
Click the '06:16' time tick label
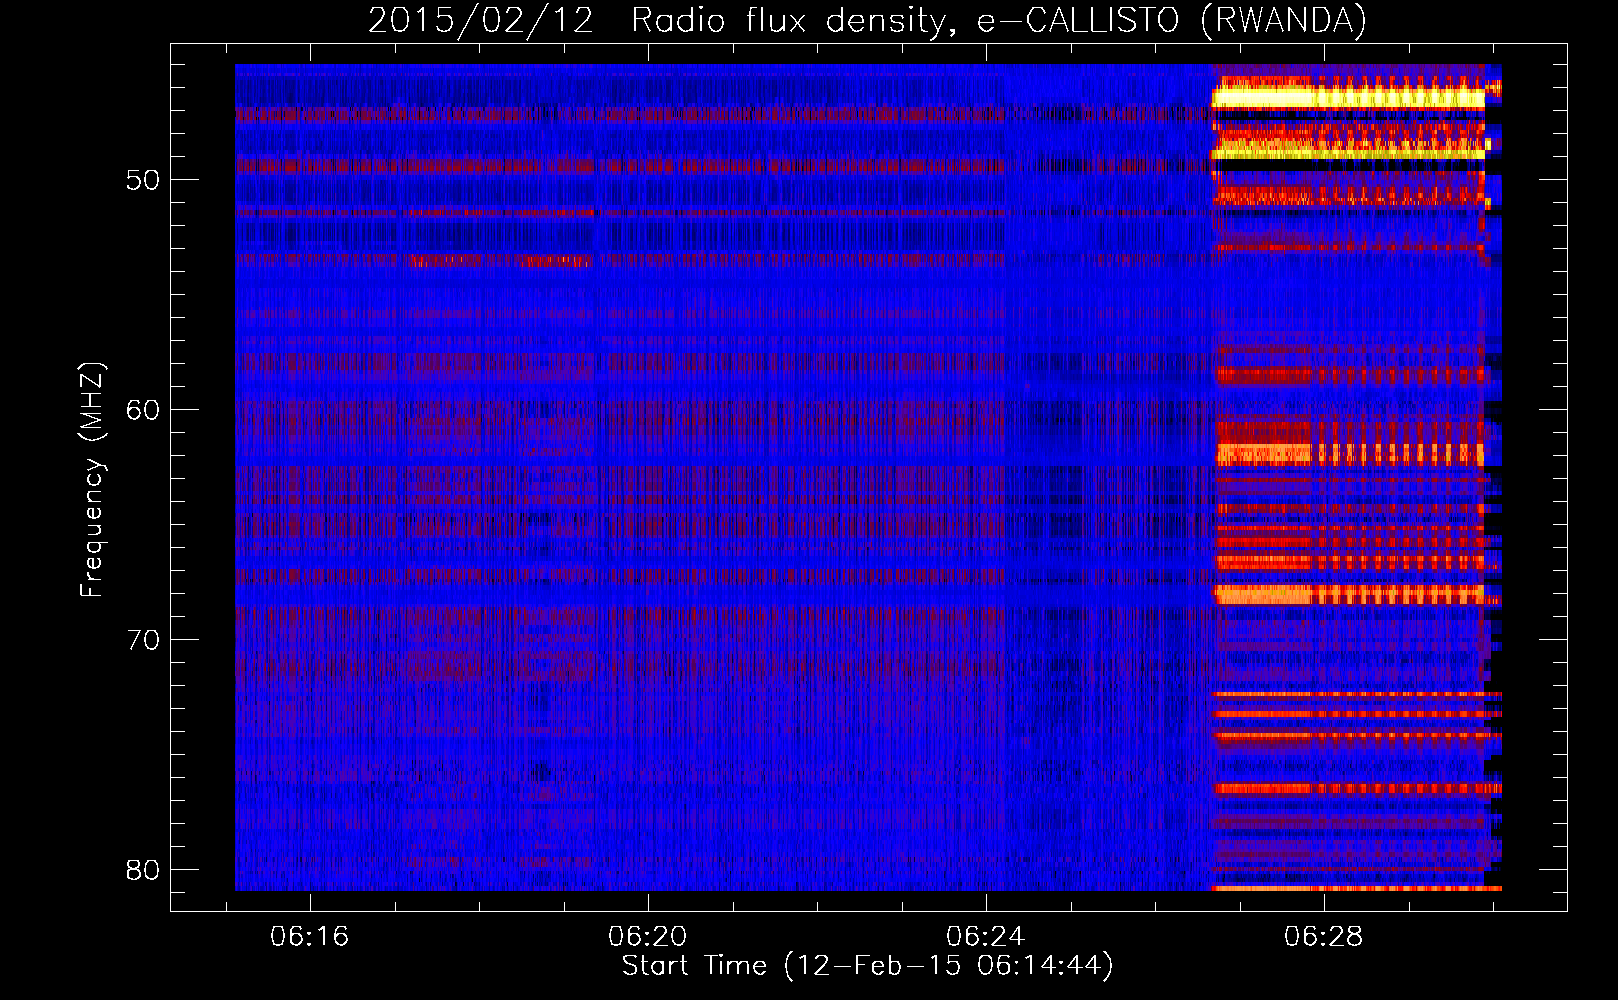tap(310, 936)
